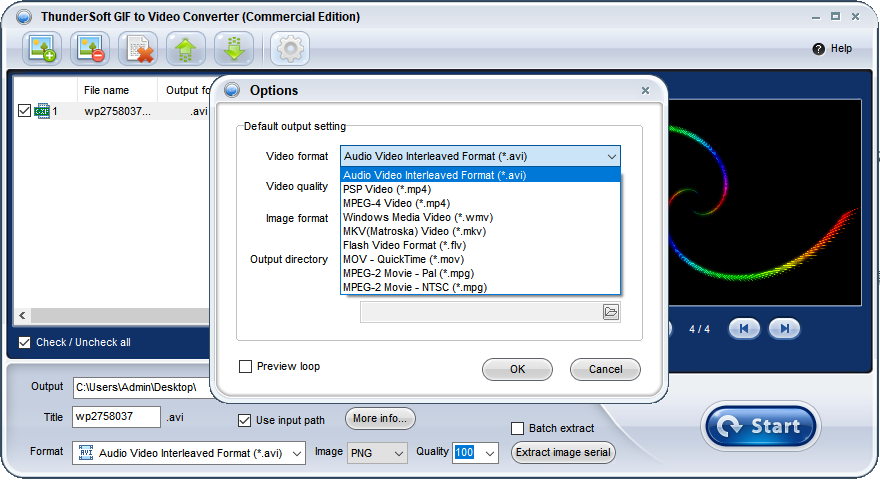Choose Windows Media Video (*.wmv)

pyautogui.click(x=480, y=217)
